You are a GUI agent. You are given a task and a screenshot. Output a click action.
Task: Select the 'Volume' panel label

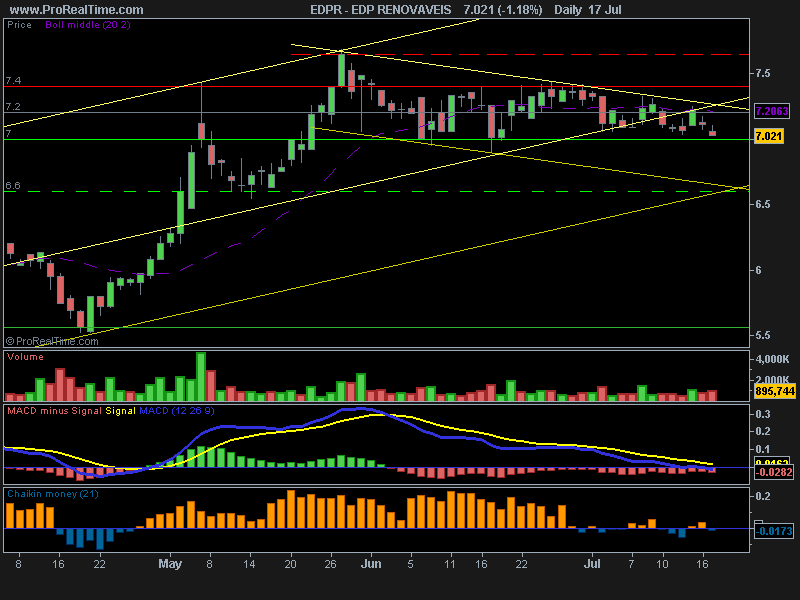click(25, 357)
